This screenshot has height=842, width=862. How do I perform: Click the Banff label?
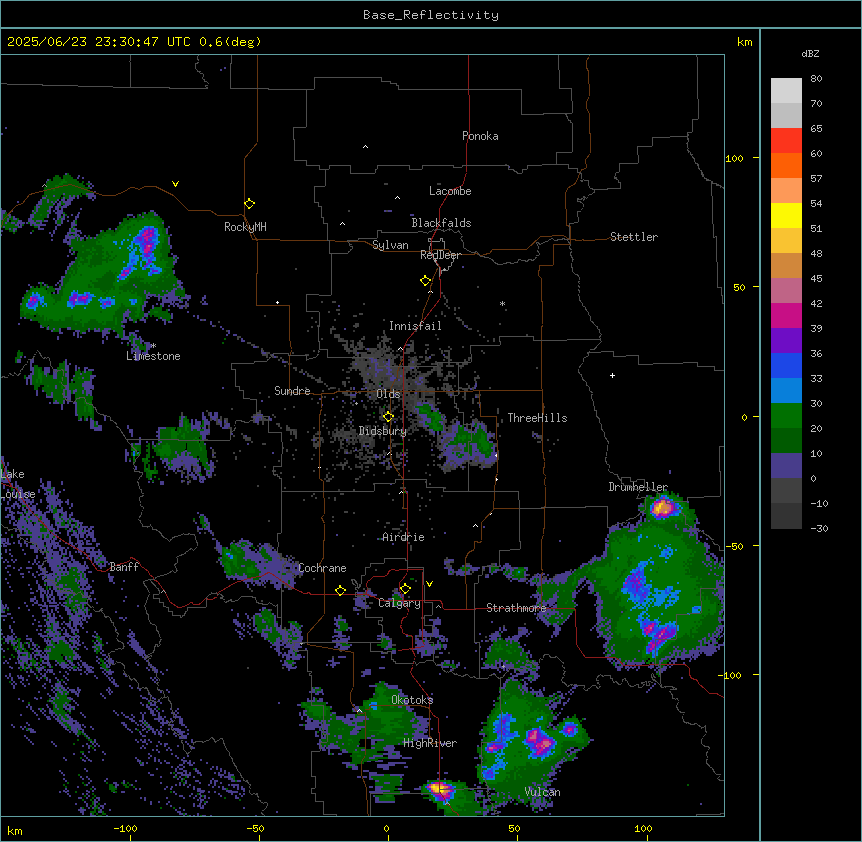[x=124, y=567]
